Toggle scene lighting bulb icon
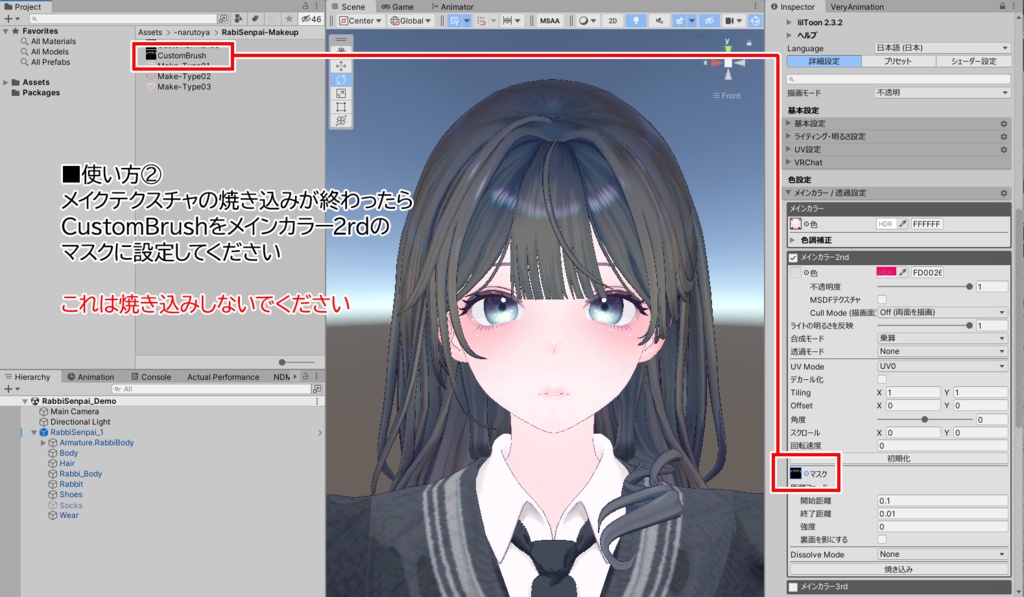This screenshot has width=1024, height=597. tap(635, 21)
